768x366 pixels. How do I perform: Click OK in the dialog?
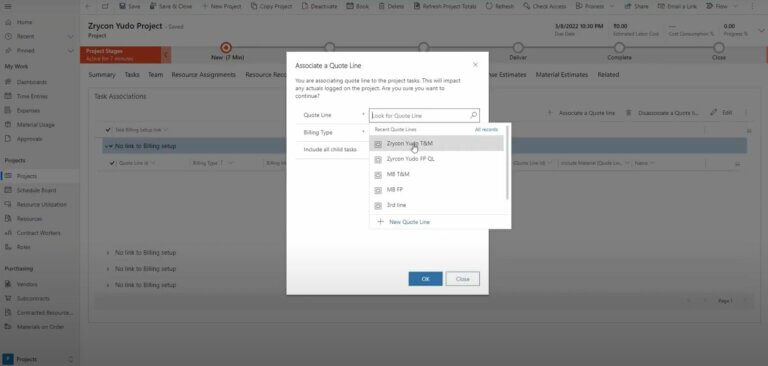coord(425,279)
